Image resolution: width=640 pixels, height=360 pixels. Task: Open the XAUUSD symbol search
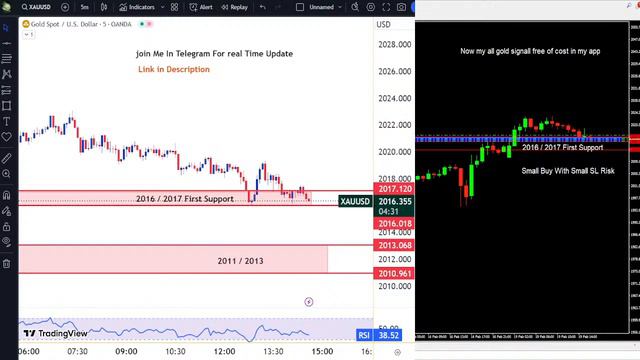36,7
